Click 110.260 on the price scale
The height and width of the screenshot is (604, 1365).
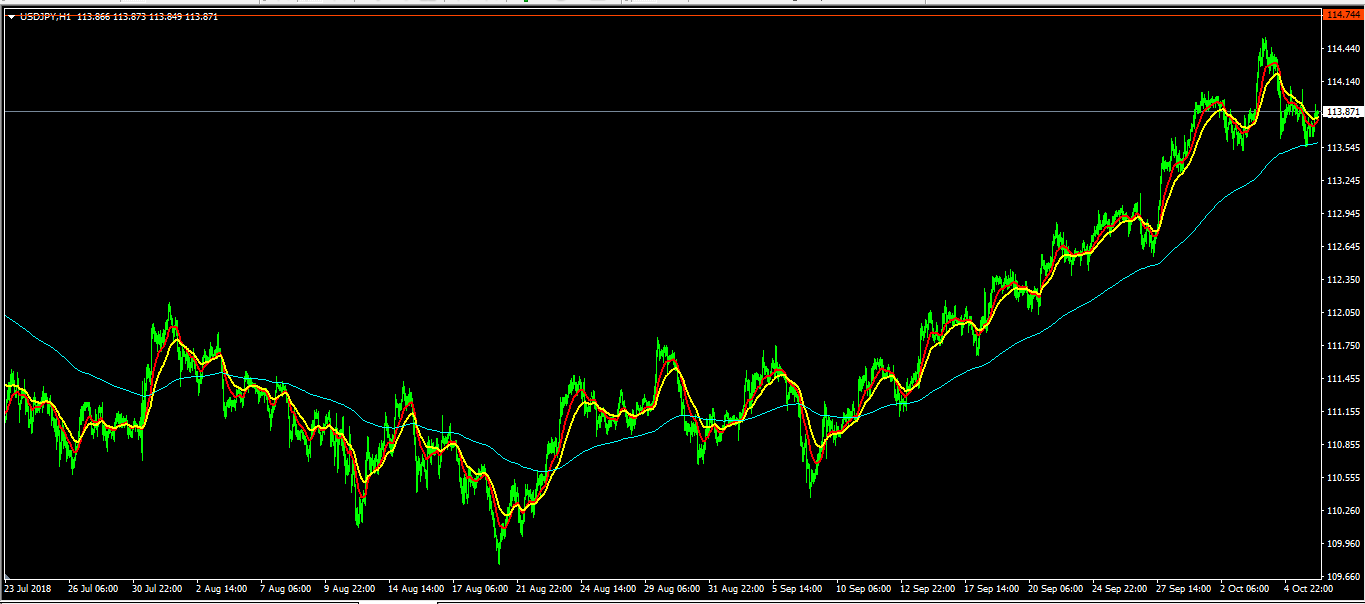click(x=1342, y=511)
